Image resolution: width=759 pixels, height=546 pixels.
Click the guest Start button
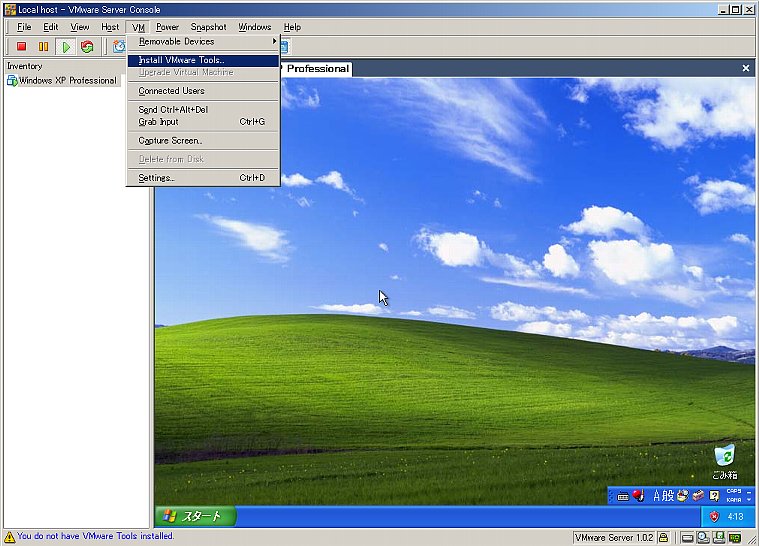coord(196,516)
